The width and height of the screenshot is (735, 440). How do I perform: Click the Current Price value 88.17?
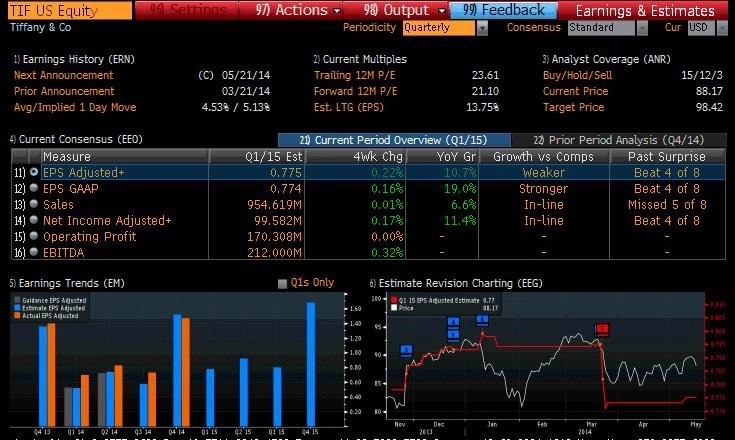click(709, 91)
